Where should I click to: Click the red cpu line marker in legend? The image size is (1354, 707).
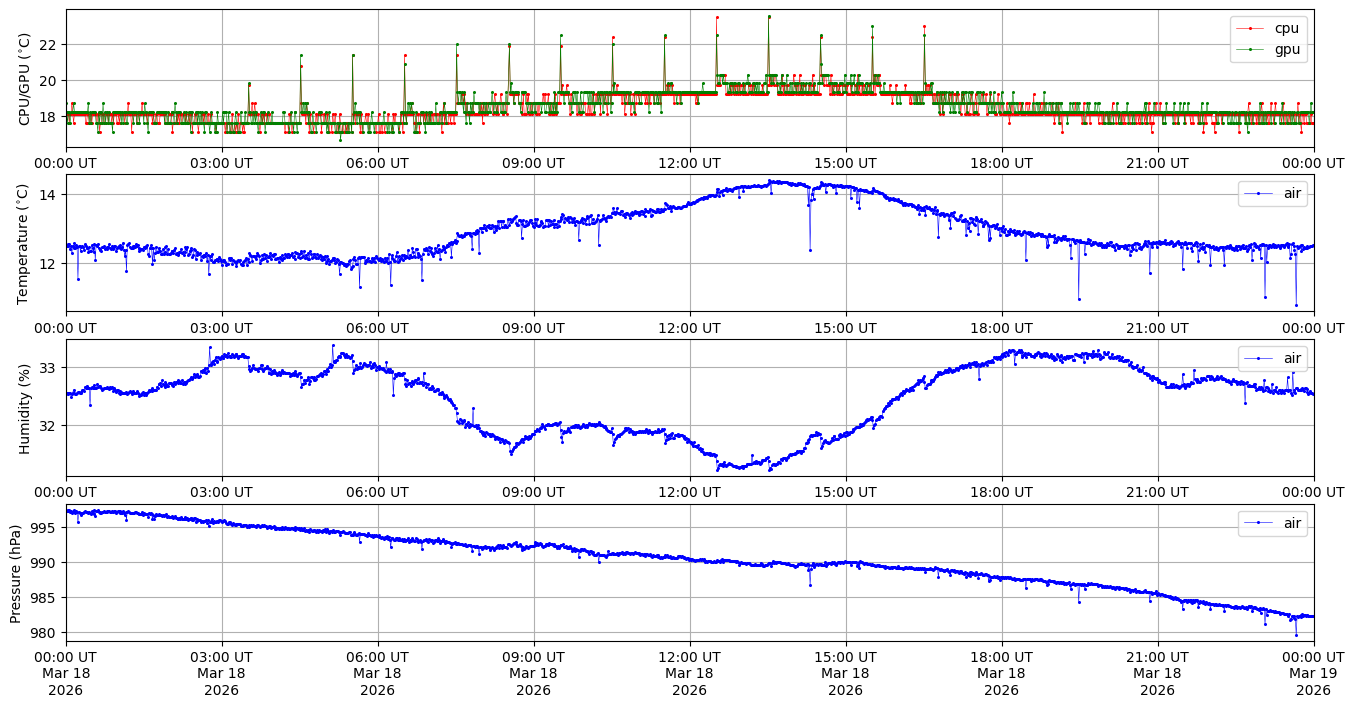1250,28
